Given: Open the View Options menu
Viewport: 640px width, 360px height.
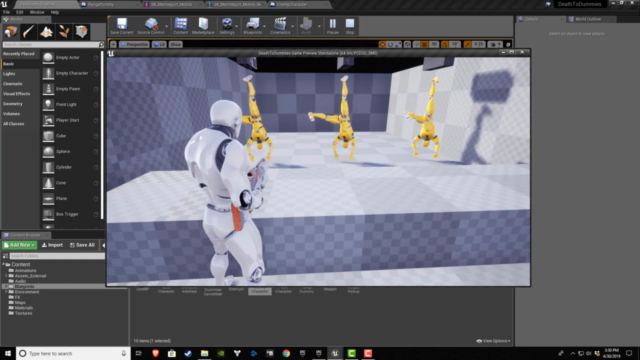Looking at the screenshot, I should click(493, 341).
